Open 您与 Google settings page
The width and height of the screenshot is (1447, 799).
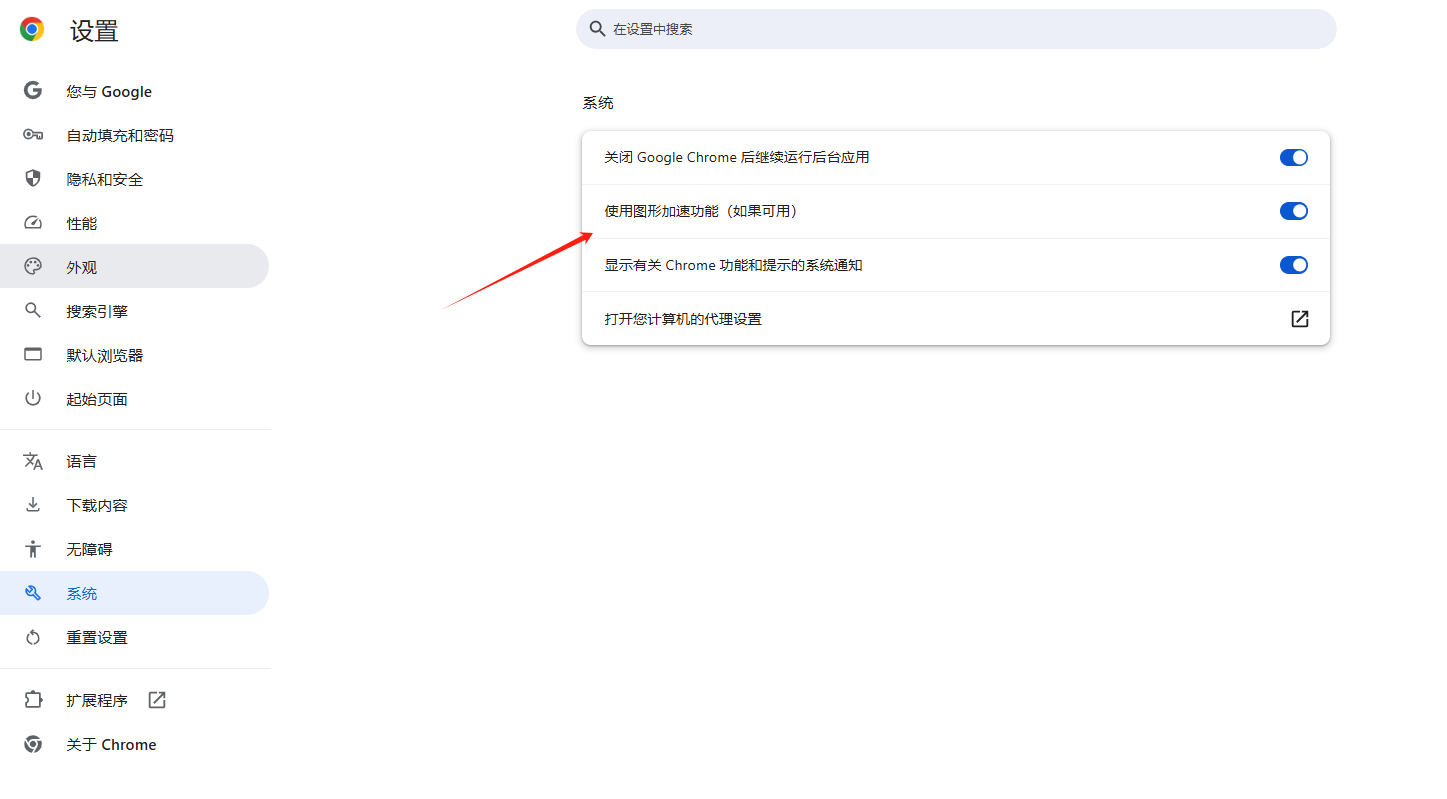click(x=134, y=91)
